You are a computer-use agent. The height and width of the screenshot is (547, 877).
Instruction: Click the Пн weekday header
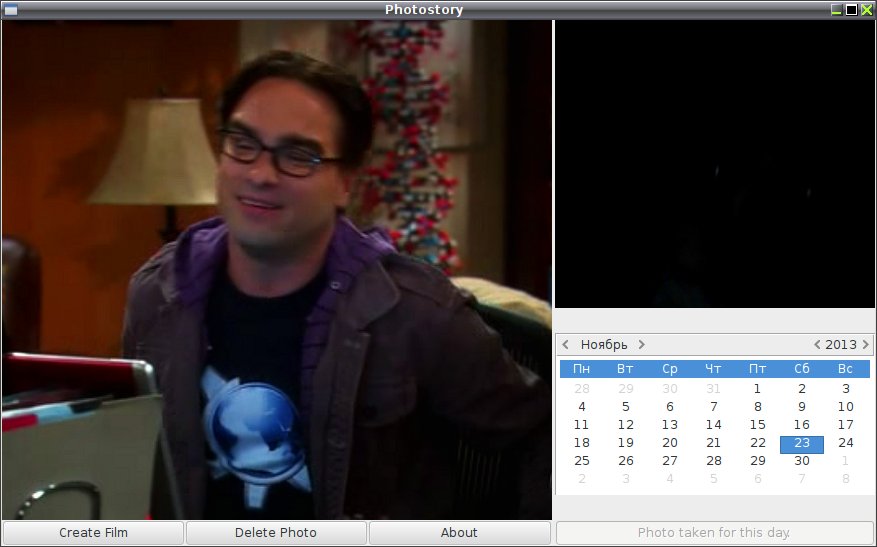[582, 369]
